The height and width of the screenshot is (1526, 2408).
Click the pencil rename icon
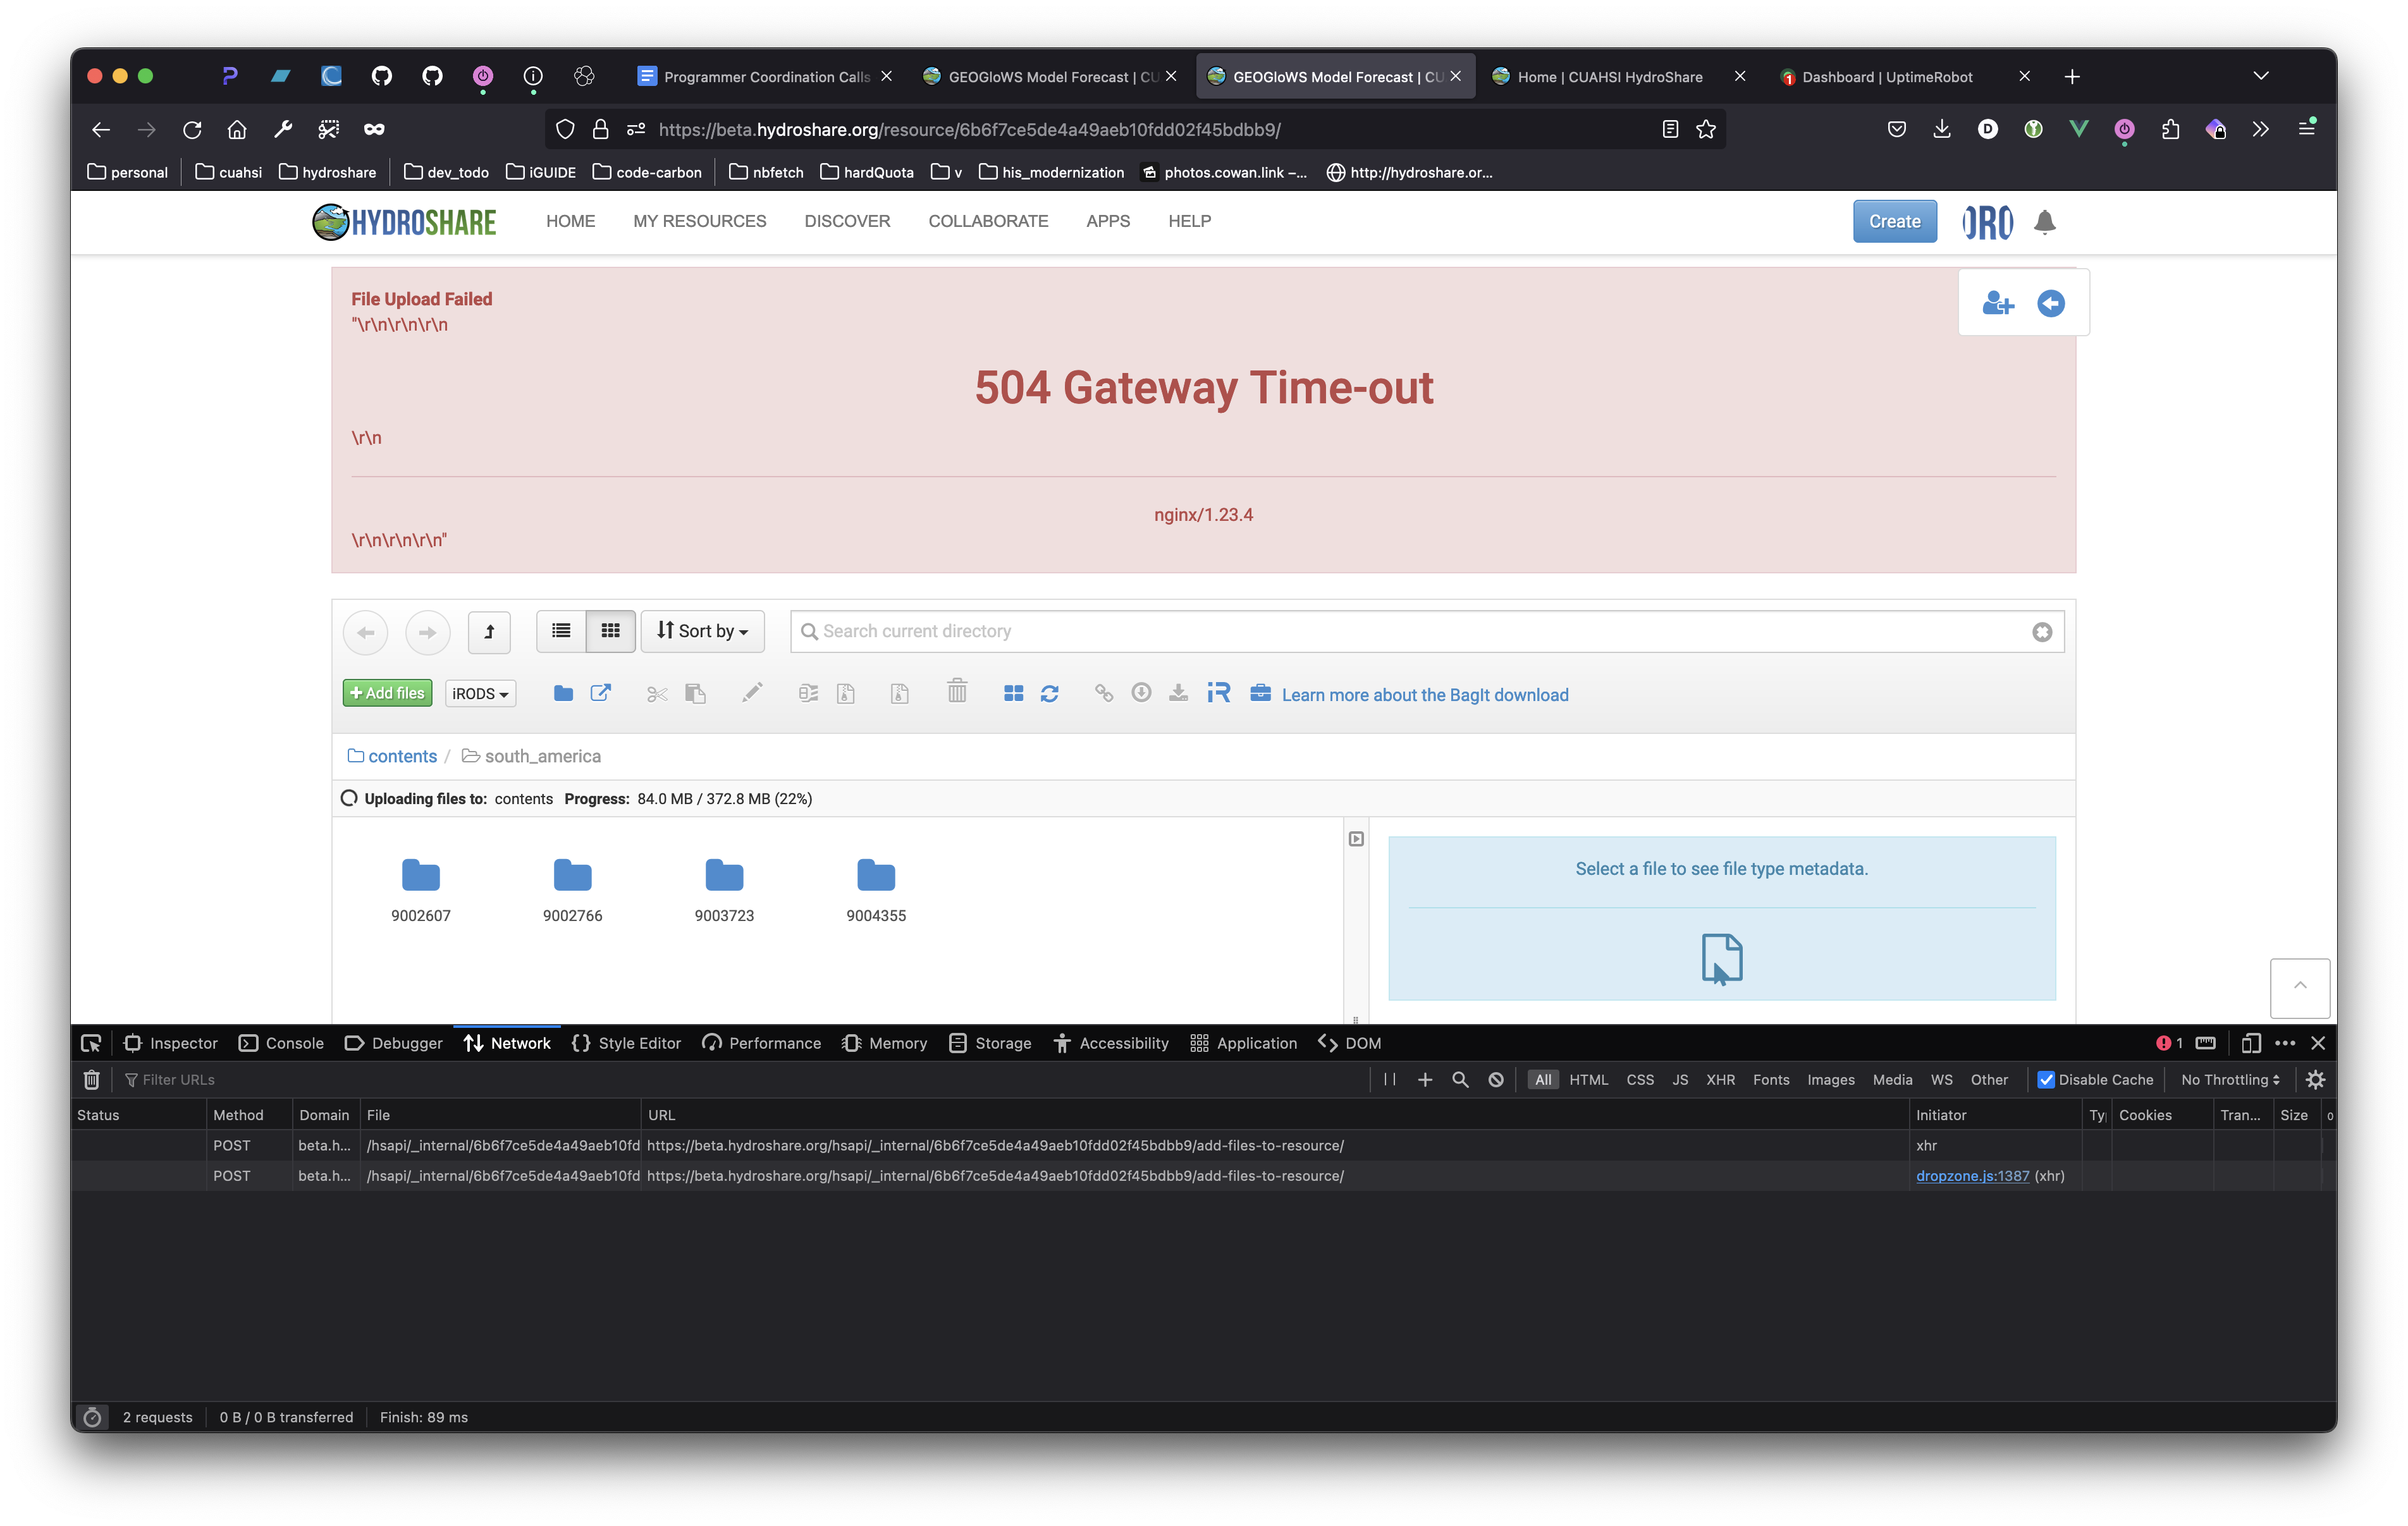tap(752, 693)
